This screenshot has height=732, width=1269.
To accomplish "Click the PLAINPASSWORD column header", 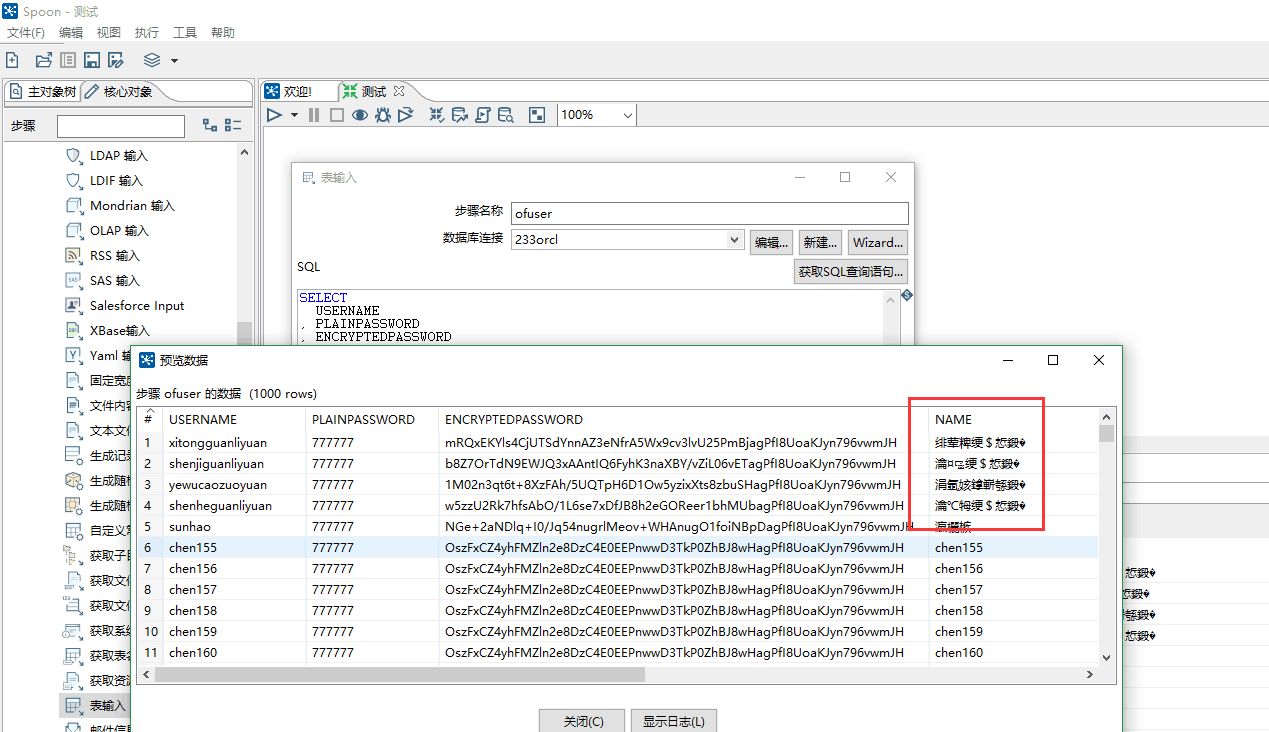I will [x=372, y=419].
